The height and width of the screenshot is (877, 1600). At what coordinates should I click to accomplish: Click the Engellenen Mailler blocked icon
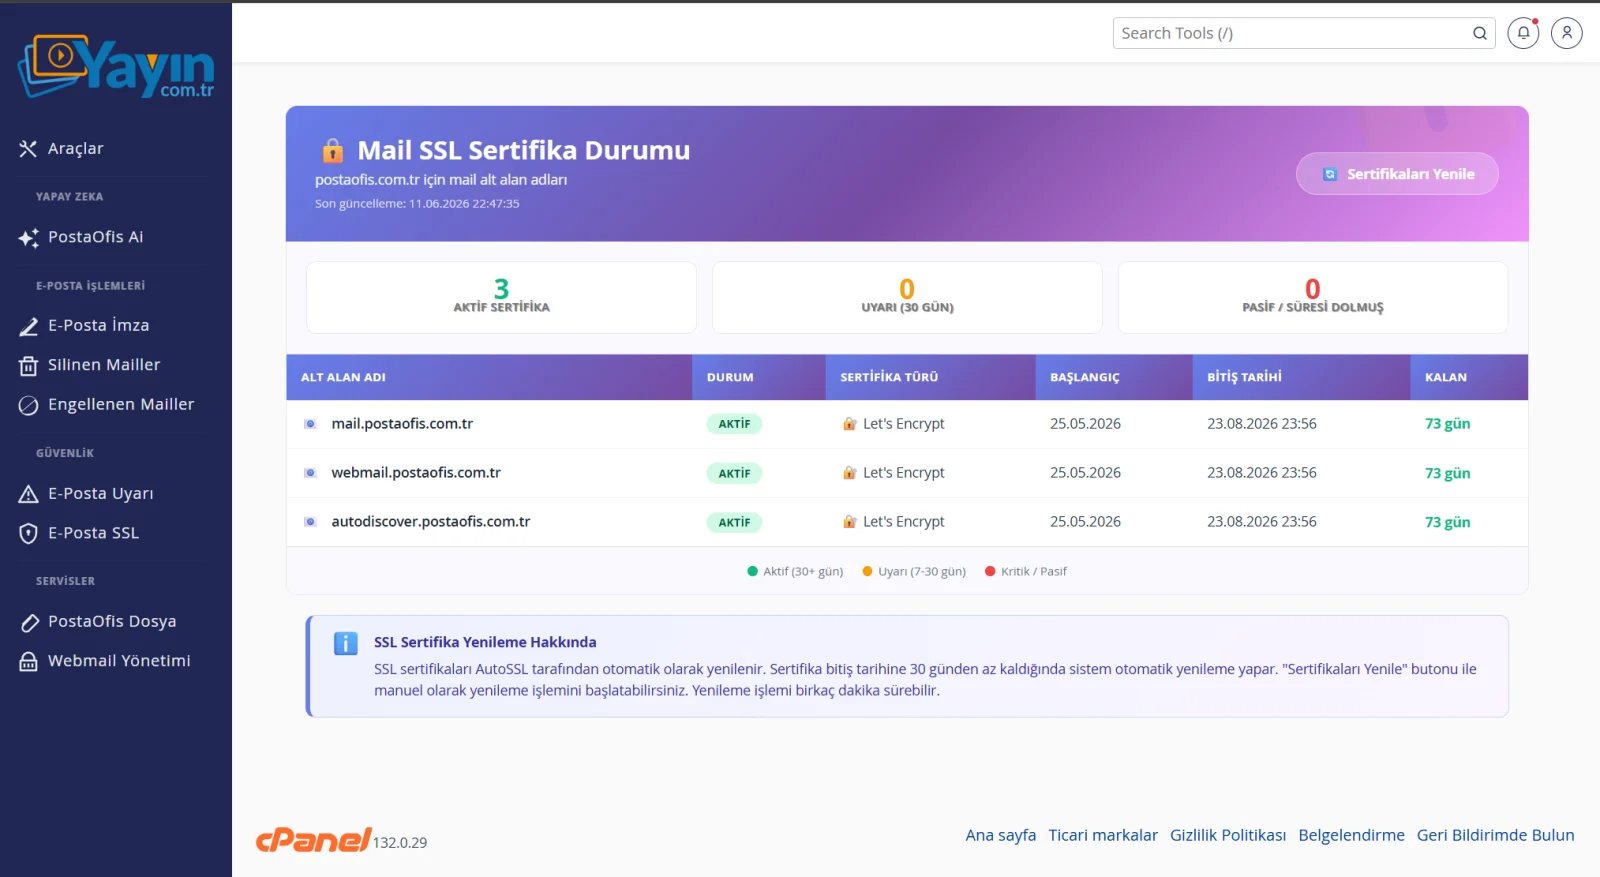[28, 405]
